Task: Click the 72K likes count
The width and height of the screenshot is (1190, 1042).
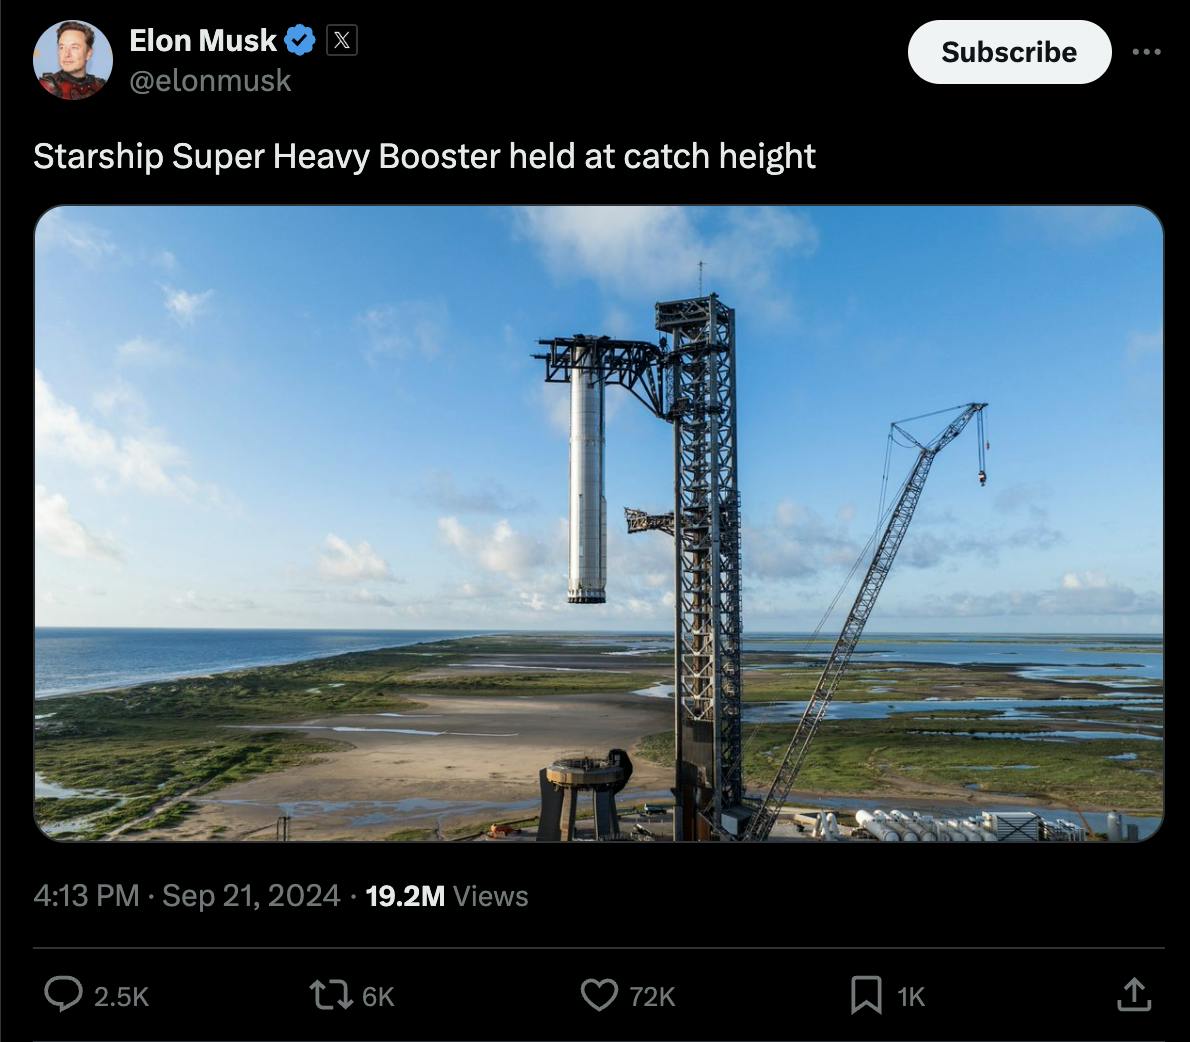Action: (x=652, y=996)
